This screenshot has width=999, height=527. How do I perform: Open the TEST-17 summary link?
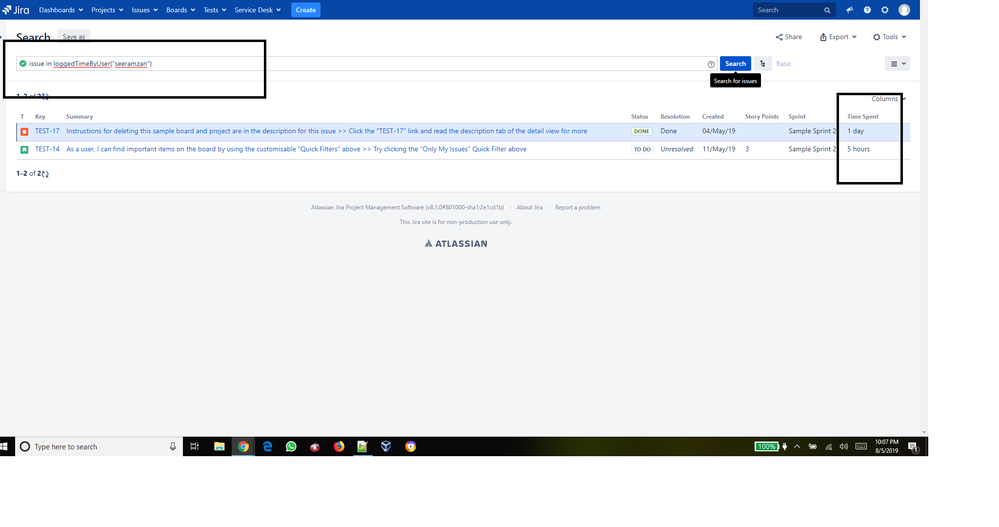click(x=327, y=131)
